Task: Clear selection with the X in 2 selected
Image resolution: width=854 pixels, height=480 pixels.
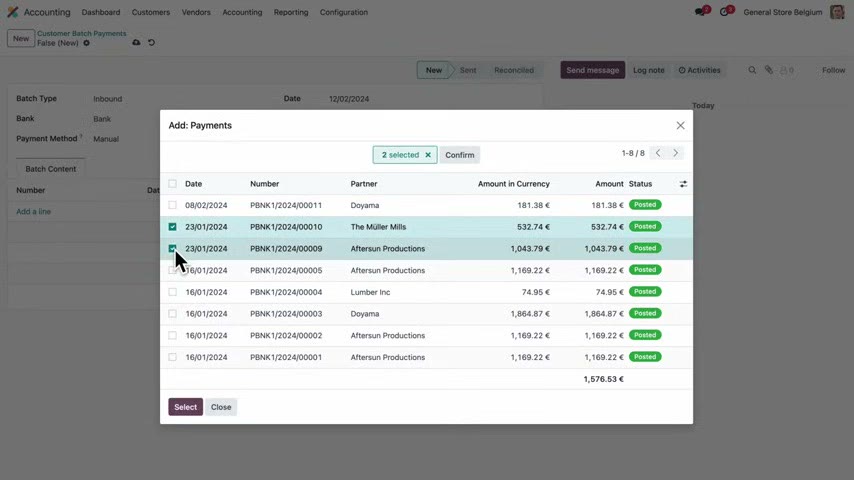Action: pos(428,155)
